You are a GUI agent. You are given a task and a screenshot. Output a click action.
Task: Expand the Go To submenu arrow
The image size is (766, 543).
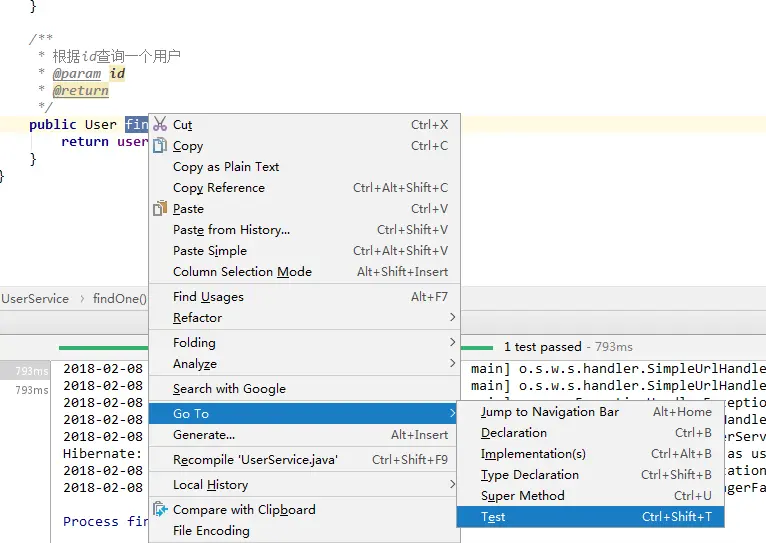pos(452,414)
